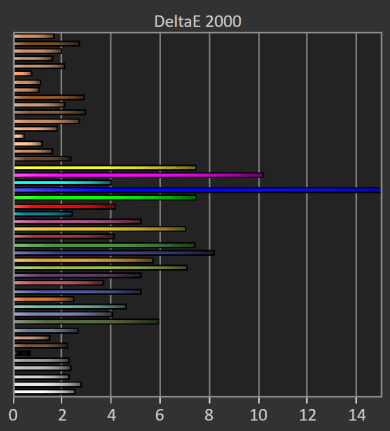Click the short black bar near the bottom

pos(23,353)
